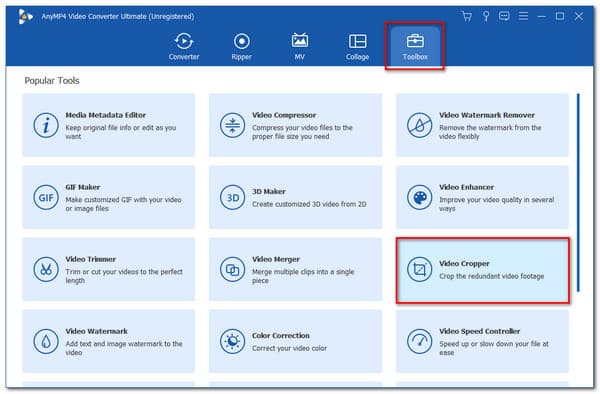Screen dimensions: 600x394
Task: Open the Video Enhancer title
Action: (x=466, y=187)
